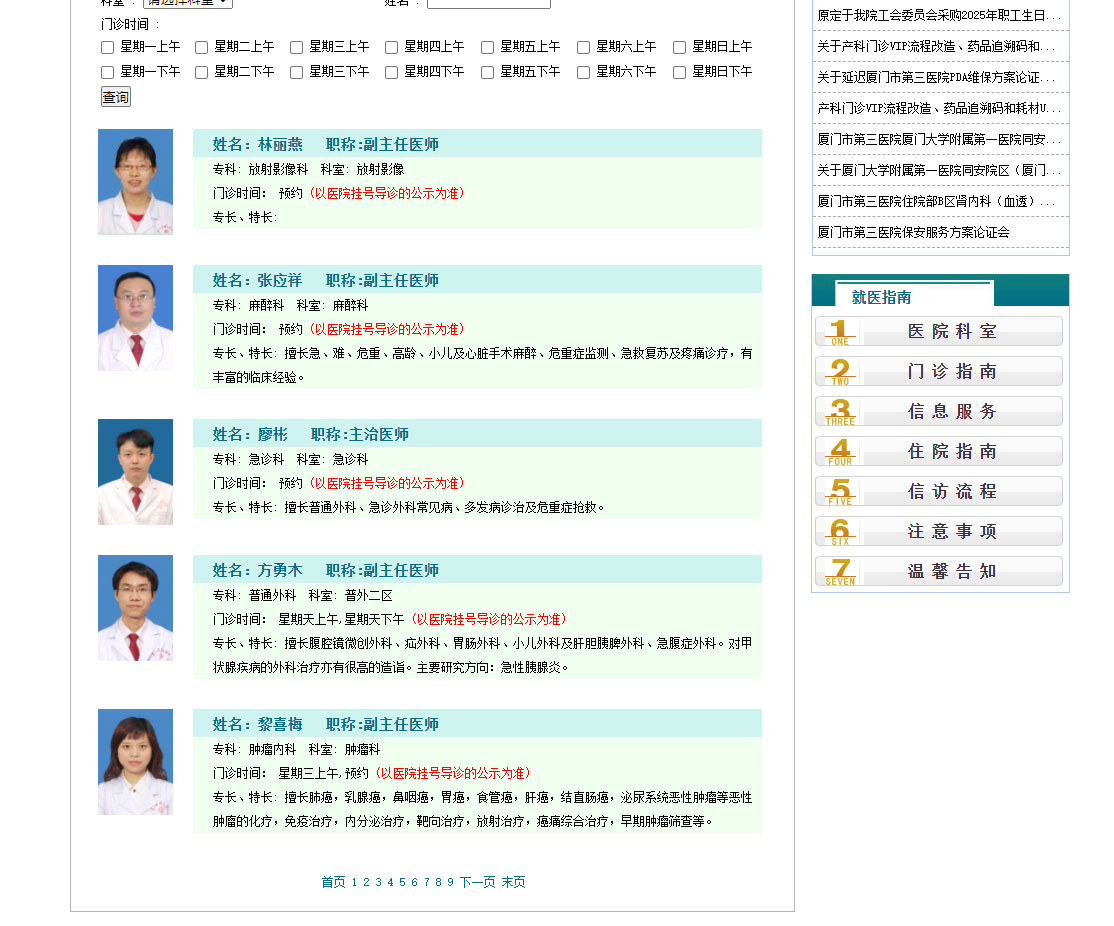Check the 星期一下午 checkbox
Viewport: 1114px width, 926px height.
pos(107,72)
